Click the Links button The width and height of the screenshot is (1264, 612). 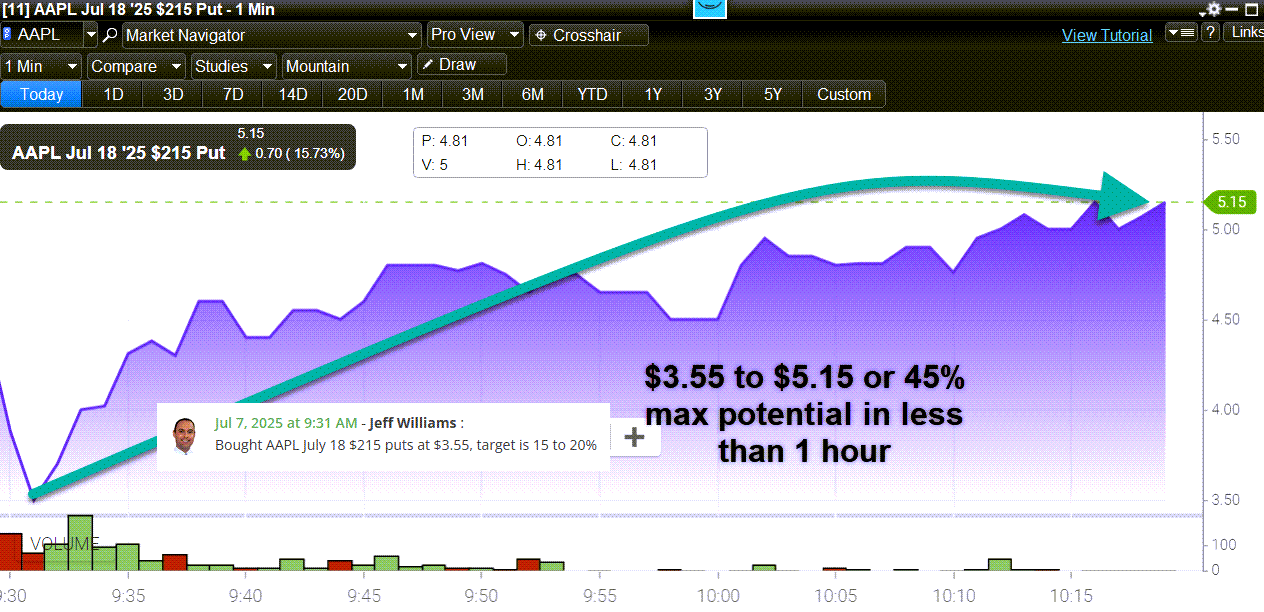coord(1246,33)
